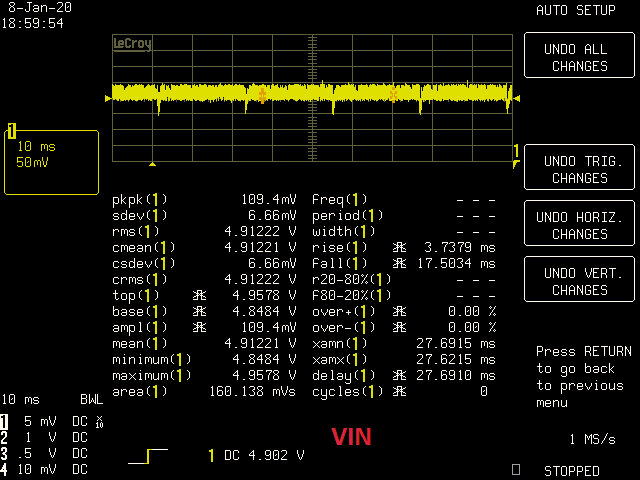The image size is (640, 480).
Task: Click the warning icon beside top(1)
Action: 199,295
